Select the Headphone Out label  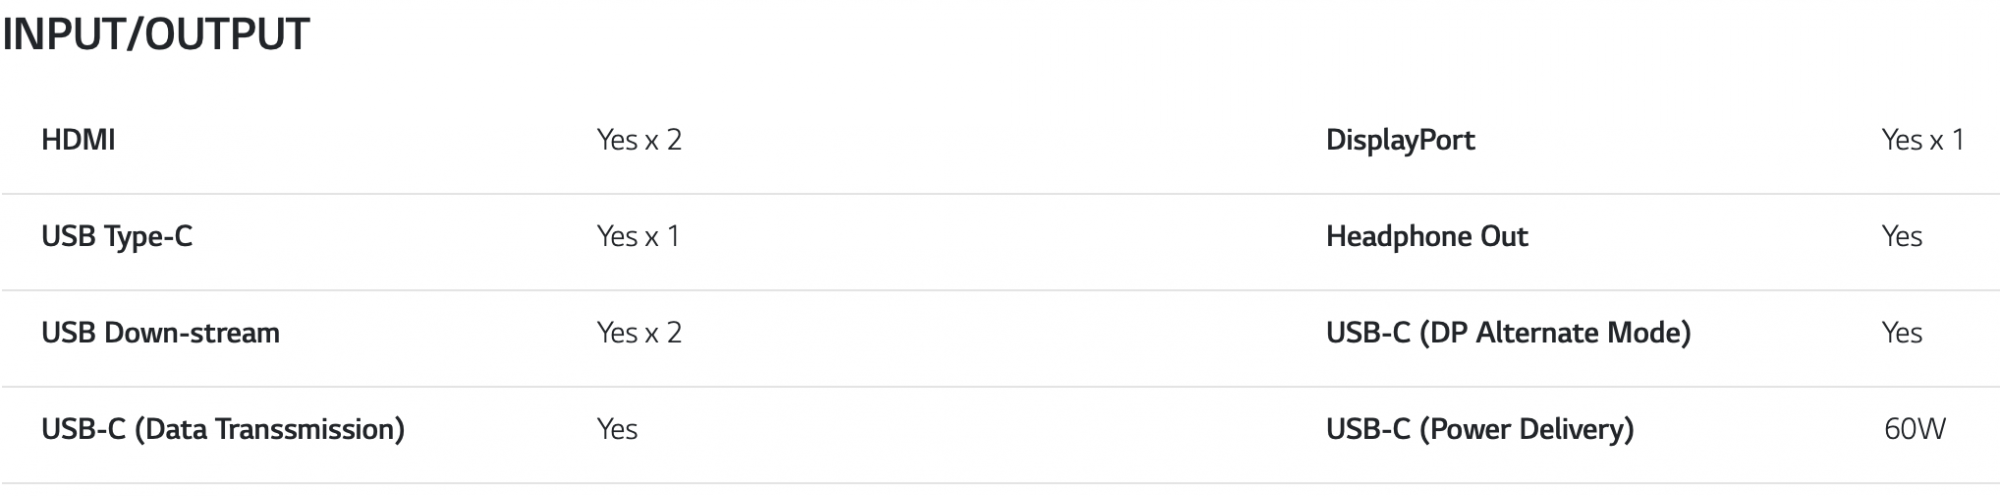1427,237
